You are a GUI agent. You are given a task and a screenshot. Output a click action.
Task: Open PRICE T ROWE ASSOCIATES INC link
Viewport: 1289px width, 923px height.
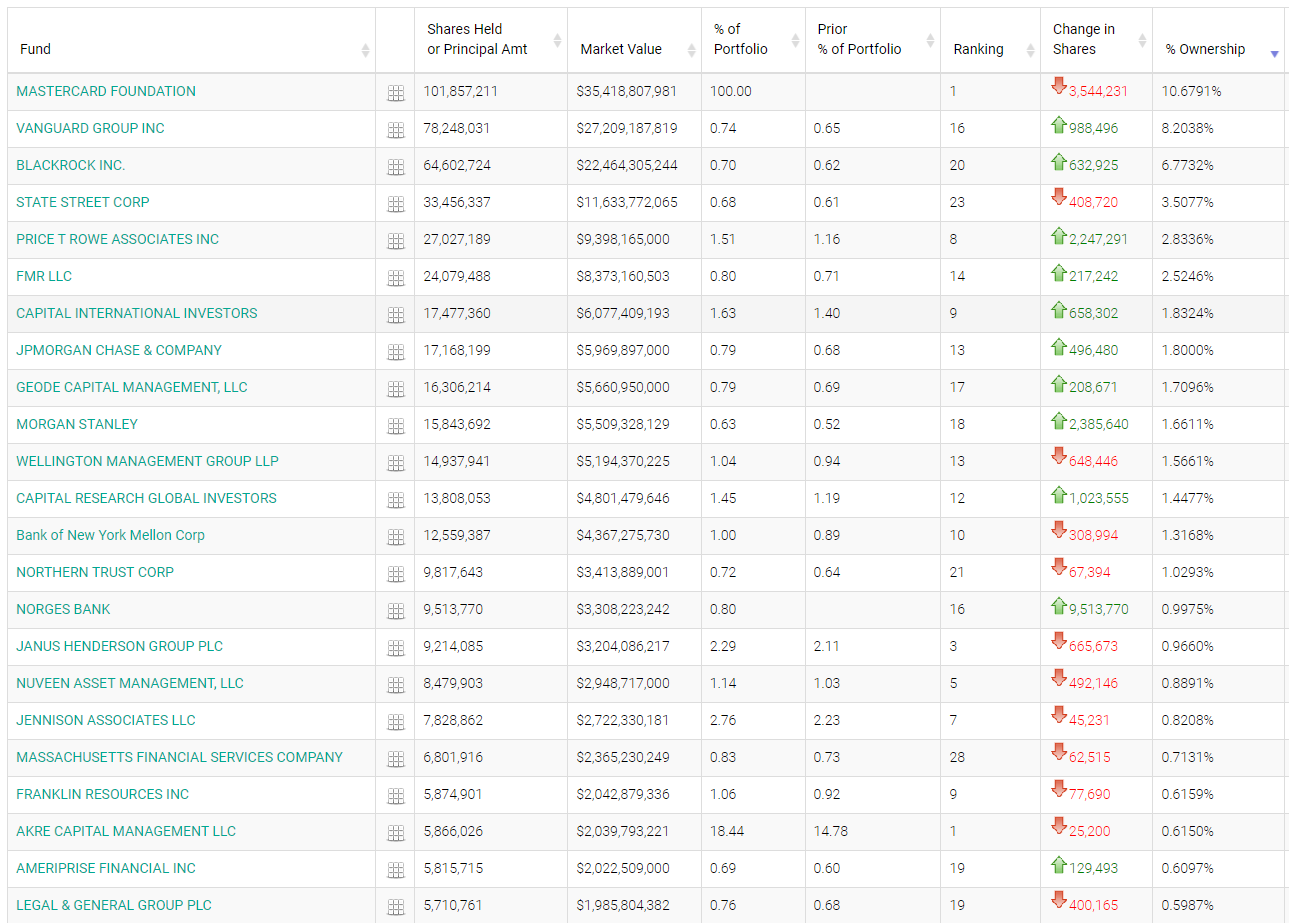[x=117, y=239]
